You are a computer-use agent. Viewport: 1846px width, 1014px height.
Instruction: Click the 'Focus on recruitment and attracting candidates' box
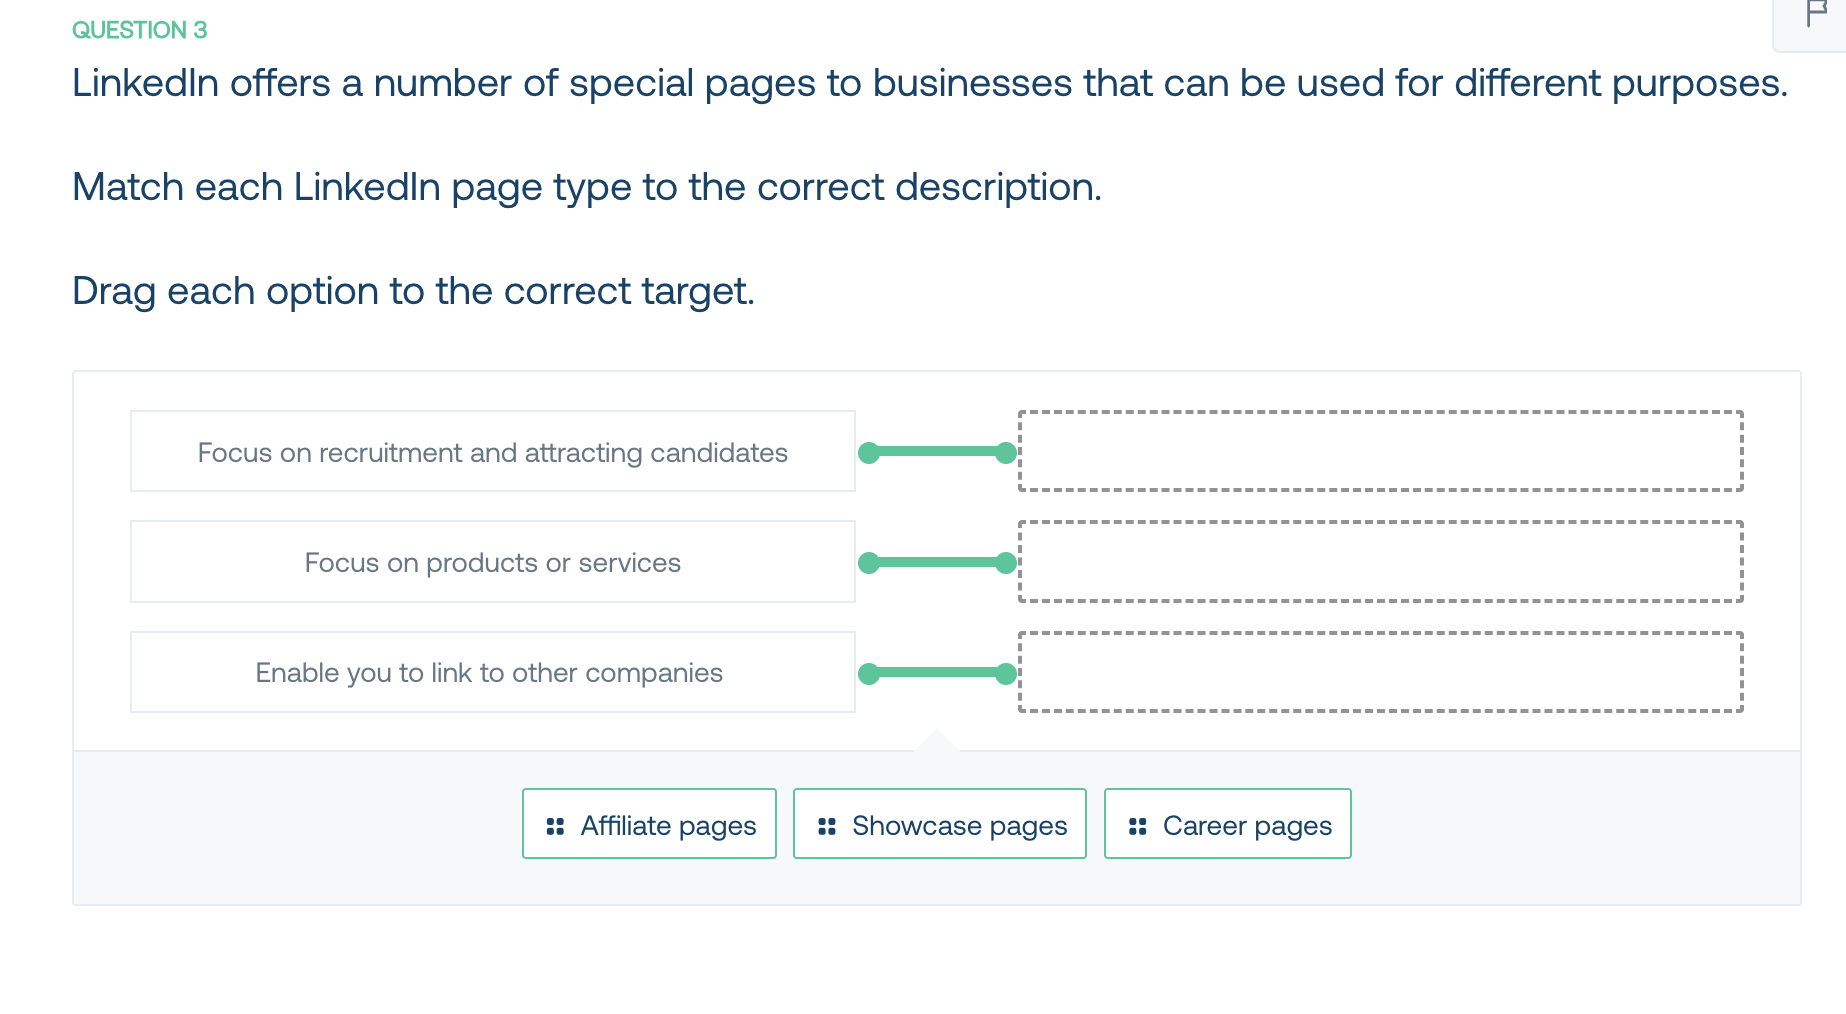493,451
